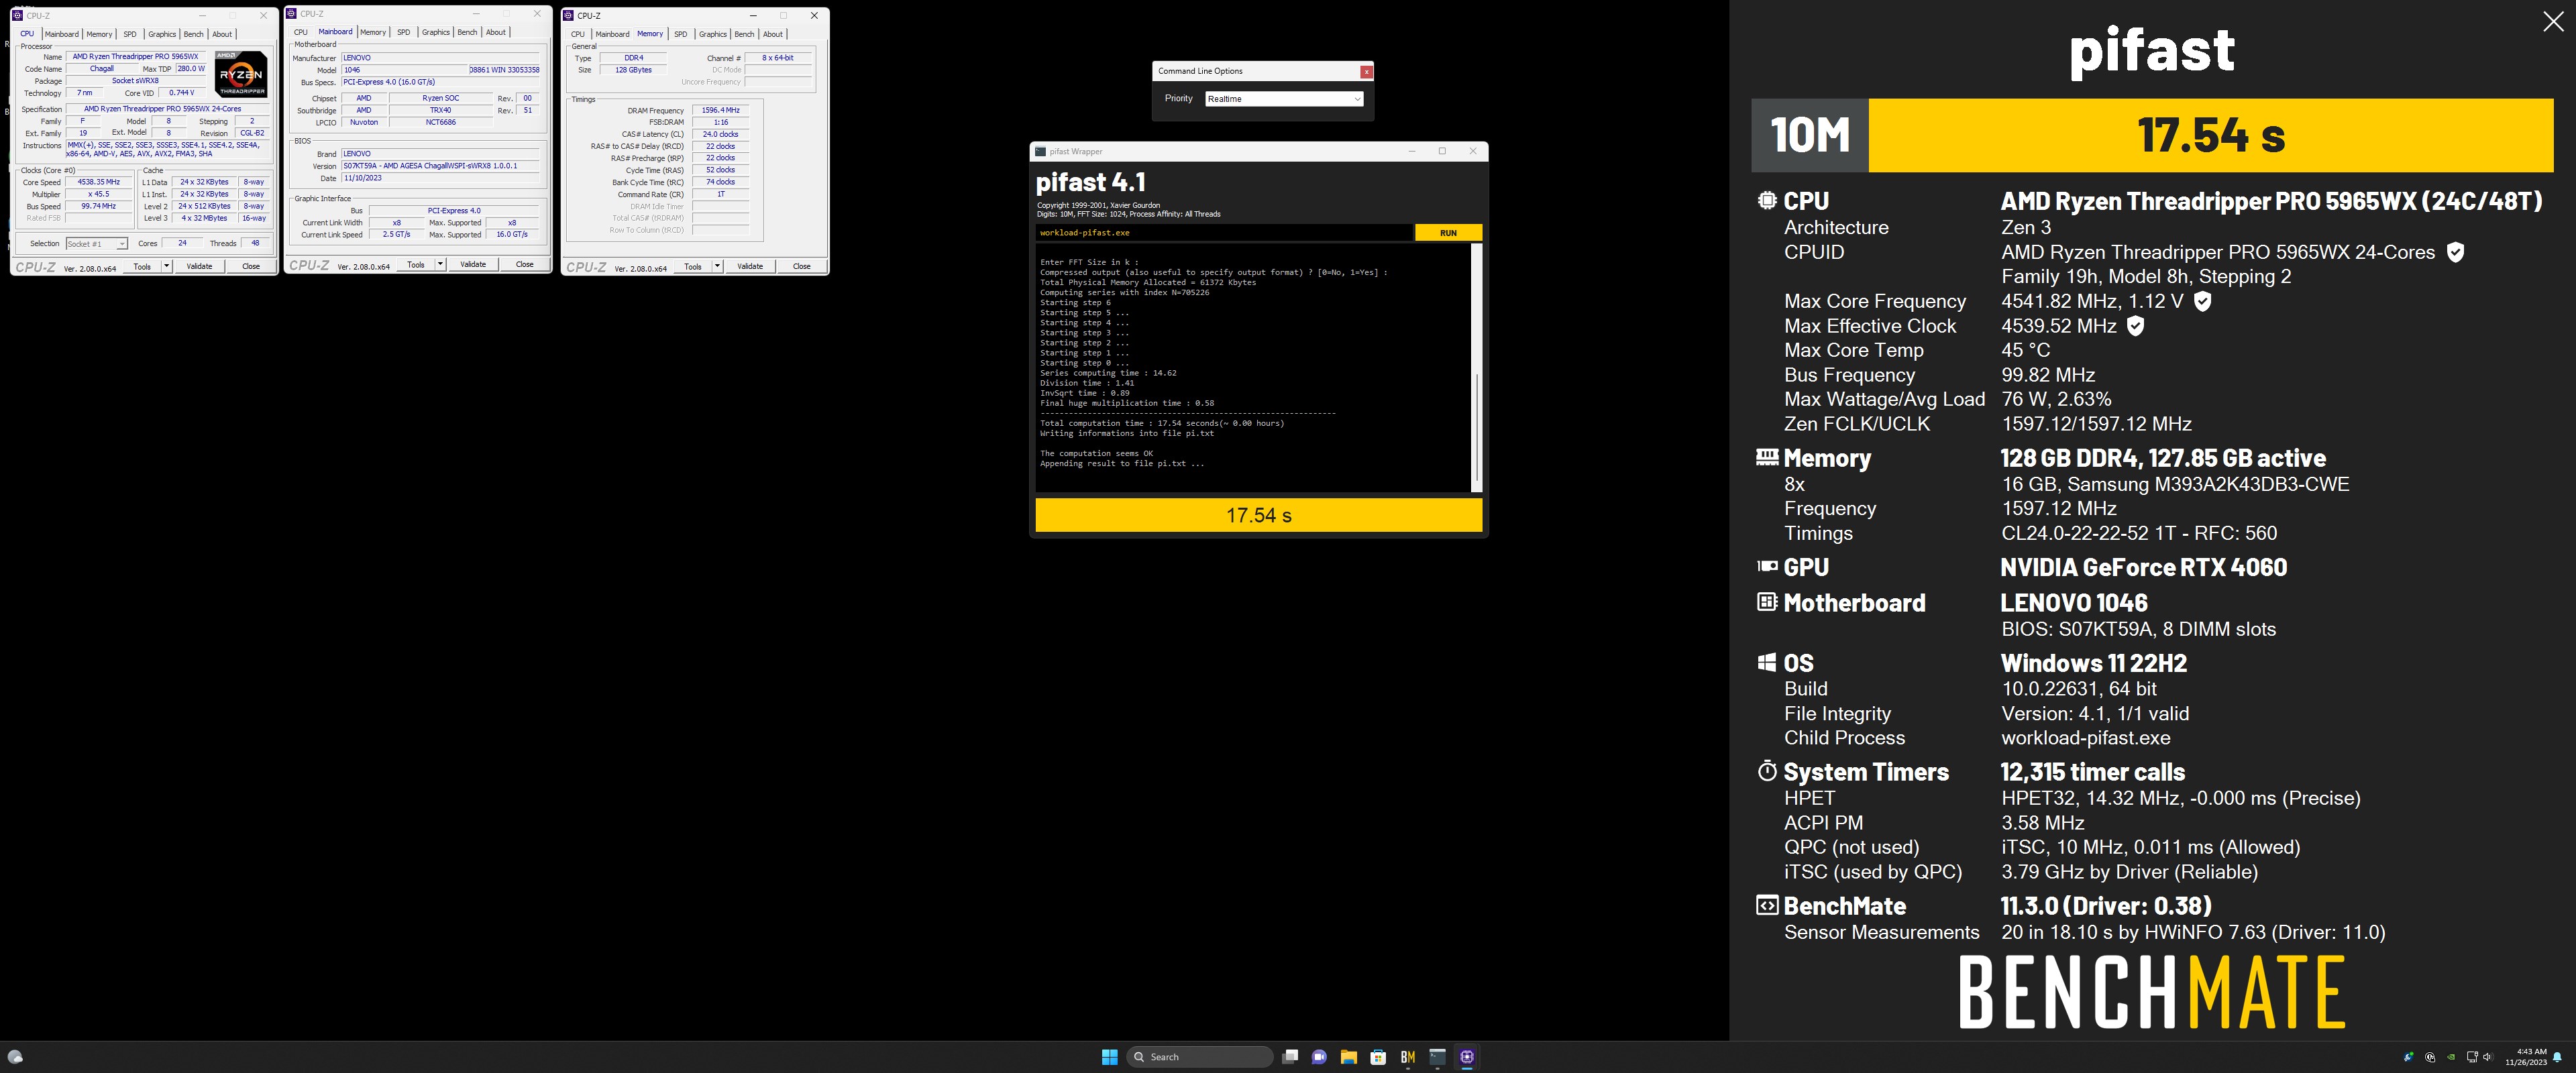The width and height of the screenshot is (2576, 1073).
Task: Click yellow 17.54 s result bar in wrapper
Action: point(1258,515)
